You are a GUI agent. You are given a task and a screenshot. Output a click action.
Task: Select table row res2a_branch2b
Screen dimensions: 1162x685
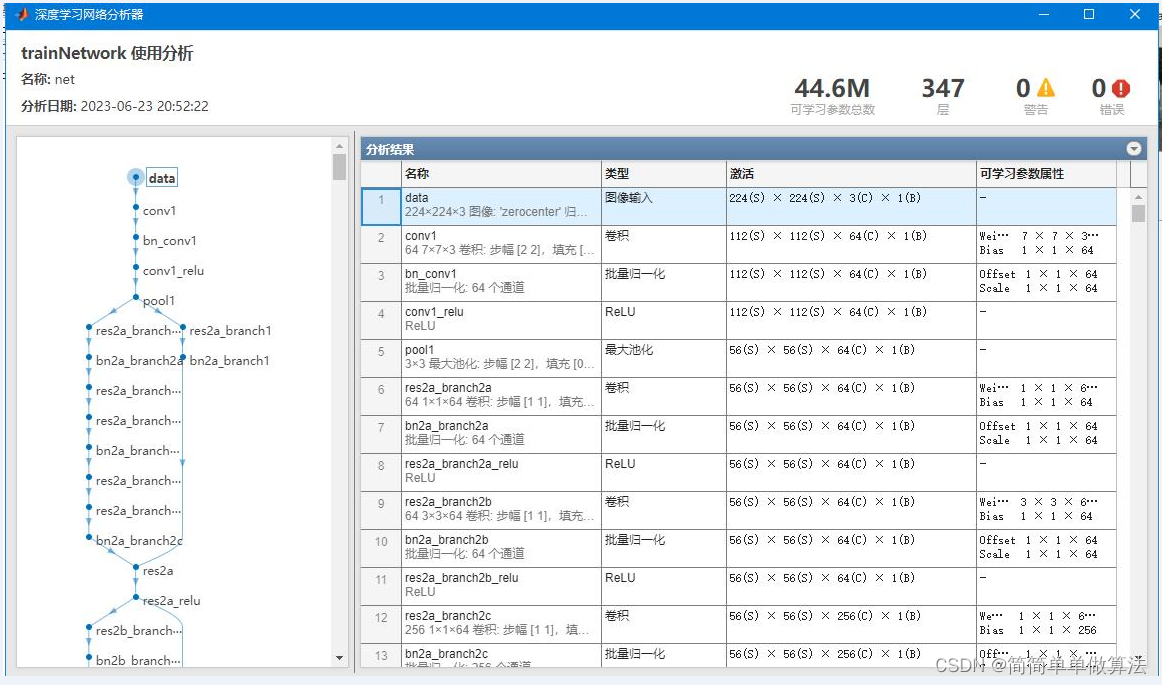[x=739, y=510]
